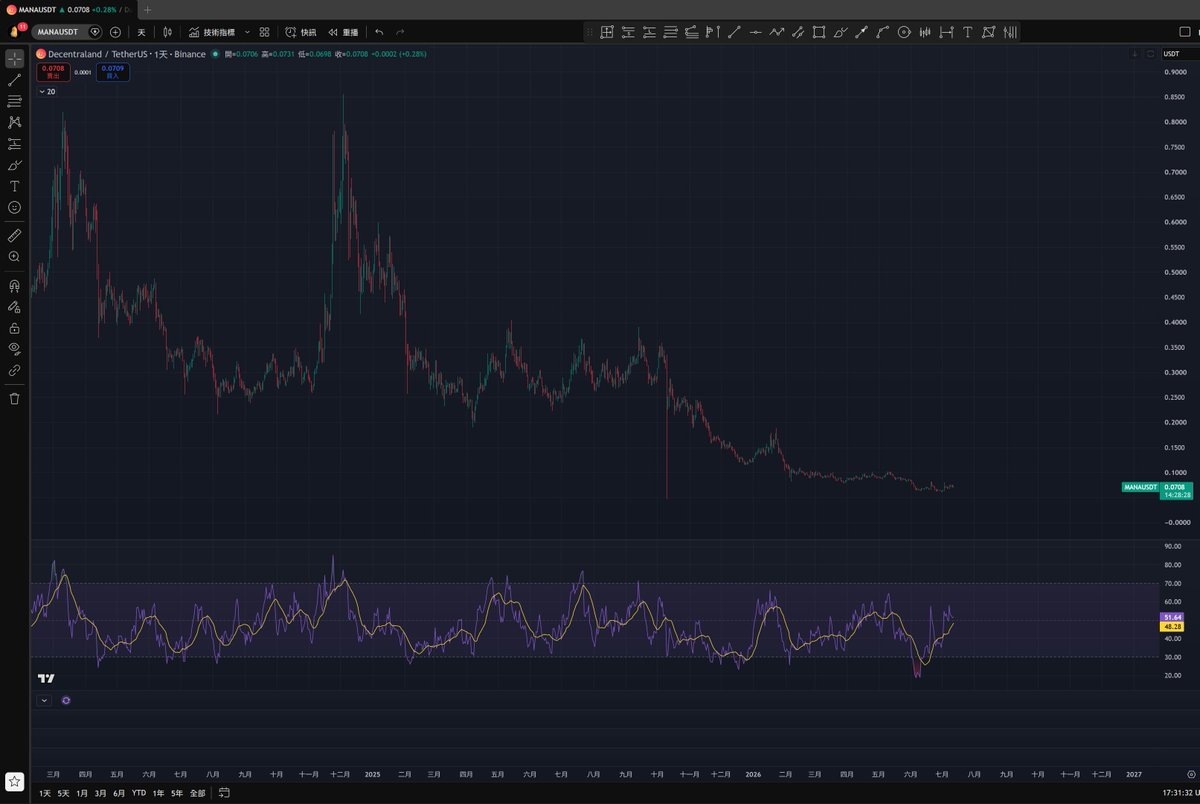This screenshot has height=804, width=1200.
Task: Open the Fibonacci retracement tool in left sidebar
Action: tap(14, 101)
